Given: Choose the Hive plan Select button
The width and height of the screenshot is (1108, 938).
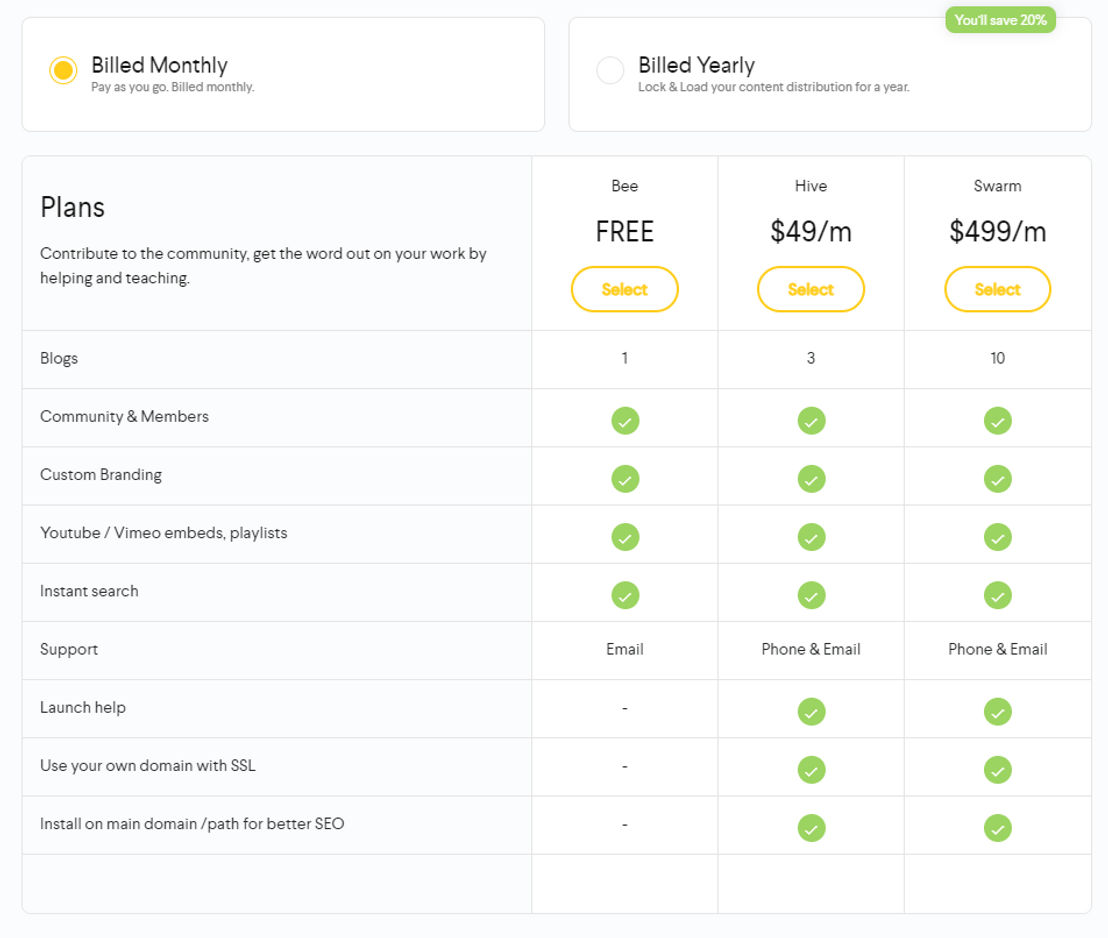Looking at the screenshot, I should pos(811,289).
